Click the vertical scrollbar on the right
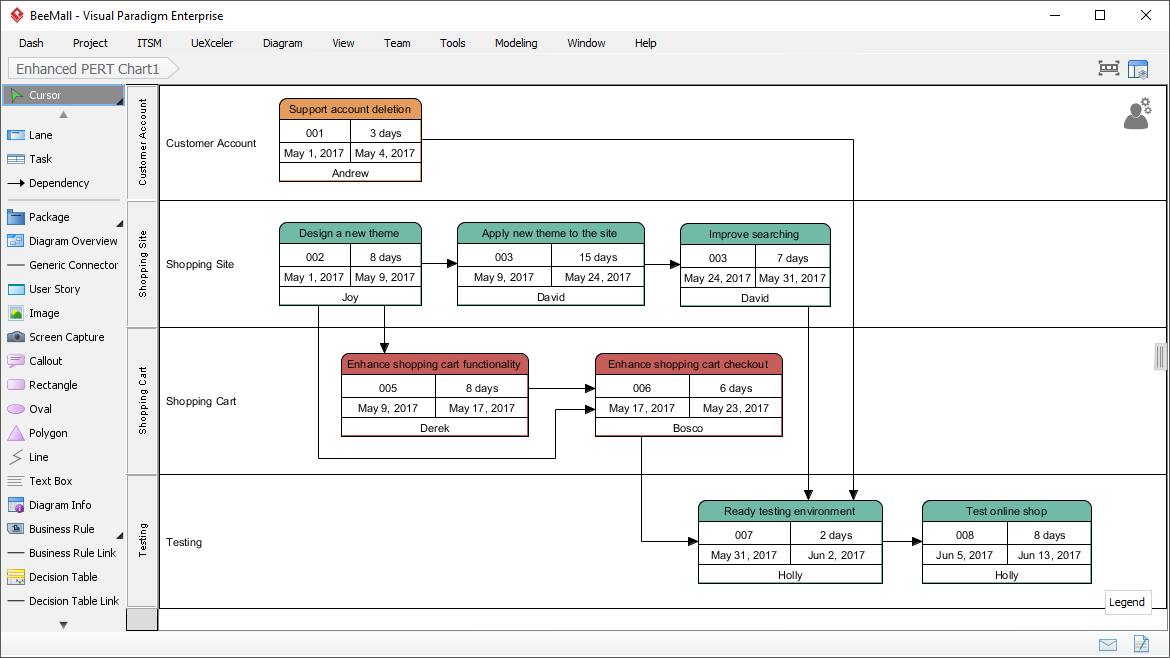The width and height of the screenshot is (1170, 658). (x=1159, y=357)
